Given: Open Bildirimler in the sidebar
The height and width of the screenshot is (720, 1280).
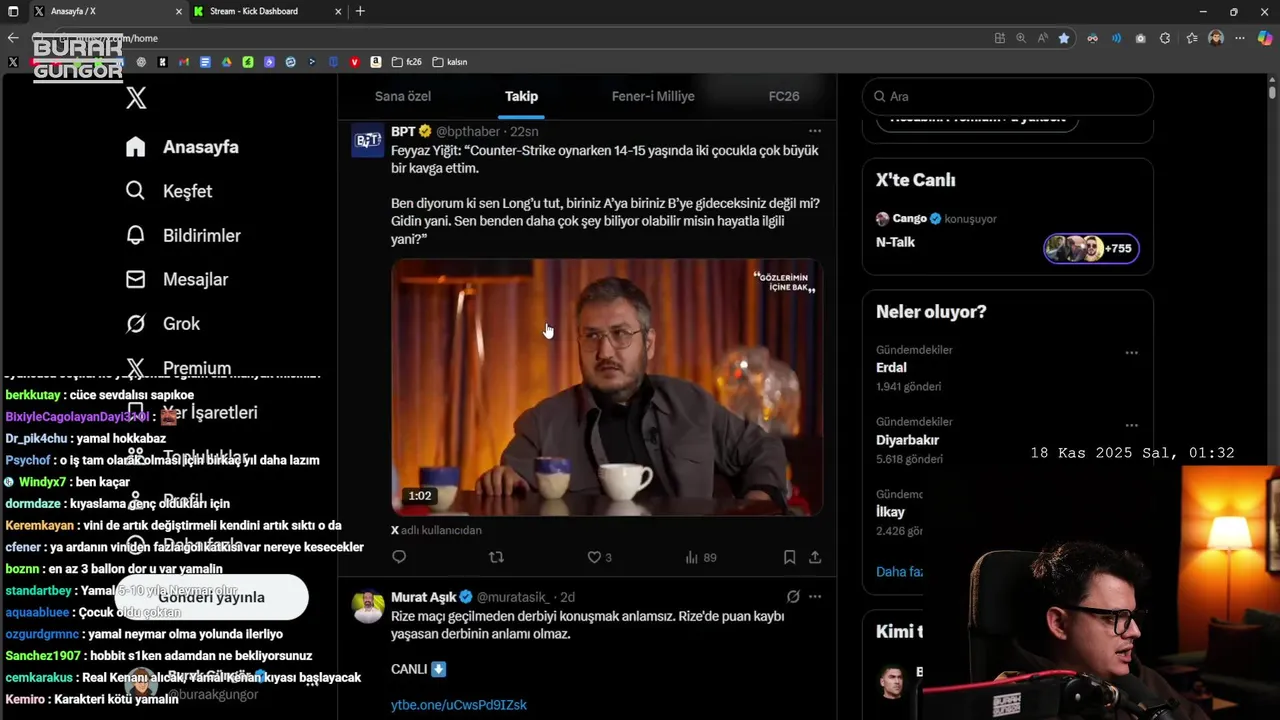Looking at the screenshot, I should point(183,235).
